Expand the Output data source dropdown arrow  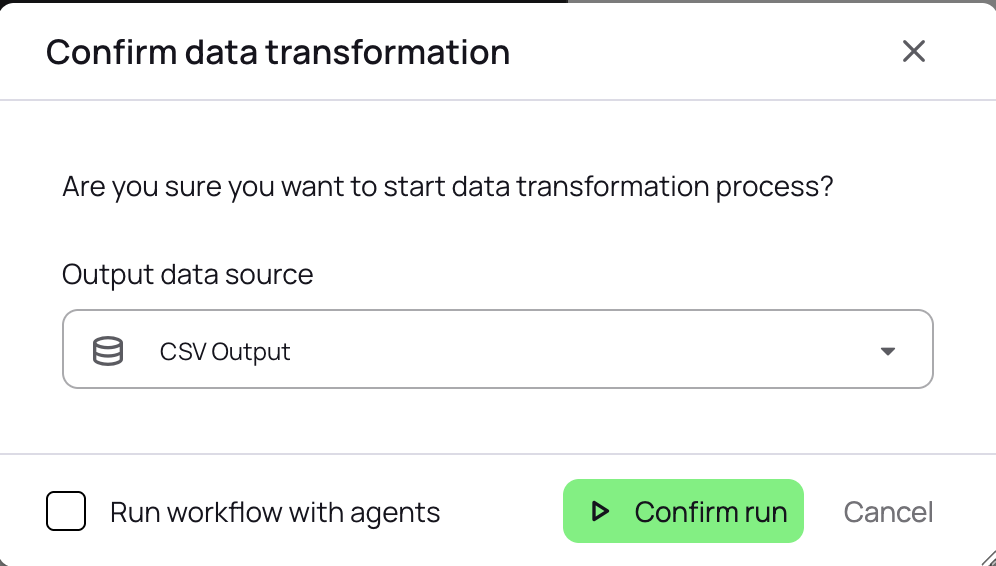(x=887, y=351)
